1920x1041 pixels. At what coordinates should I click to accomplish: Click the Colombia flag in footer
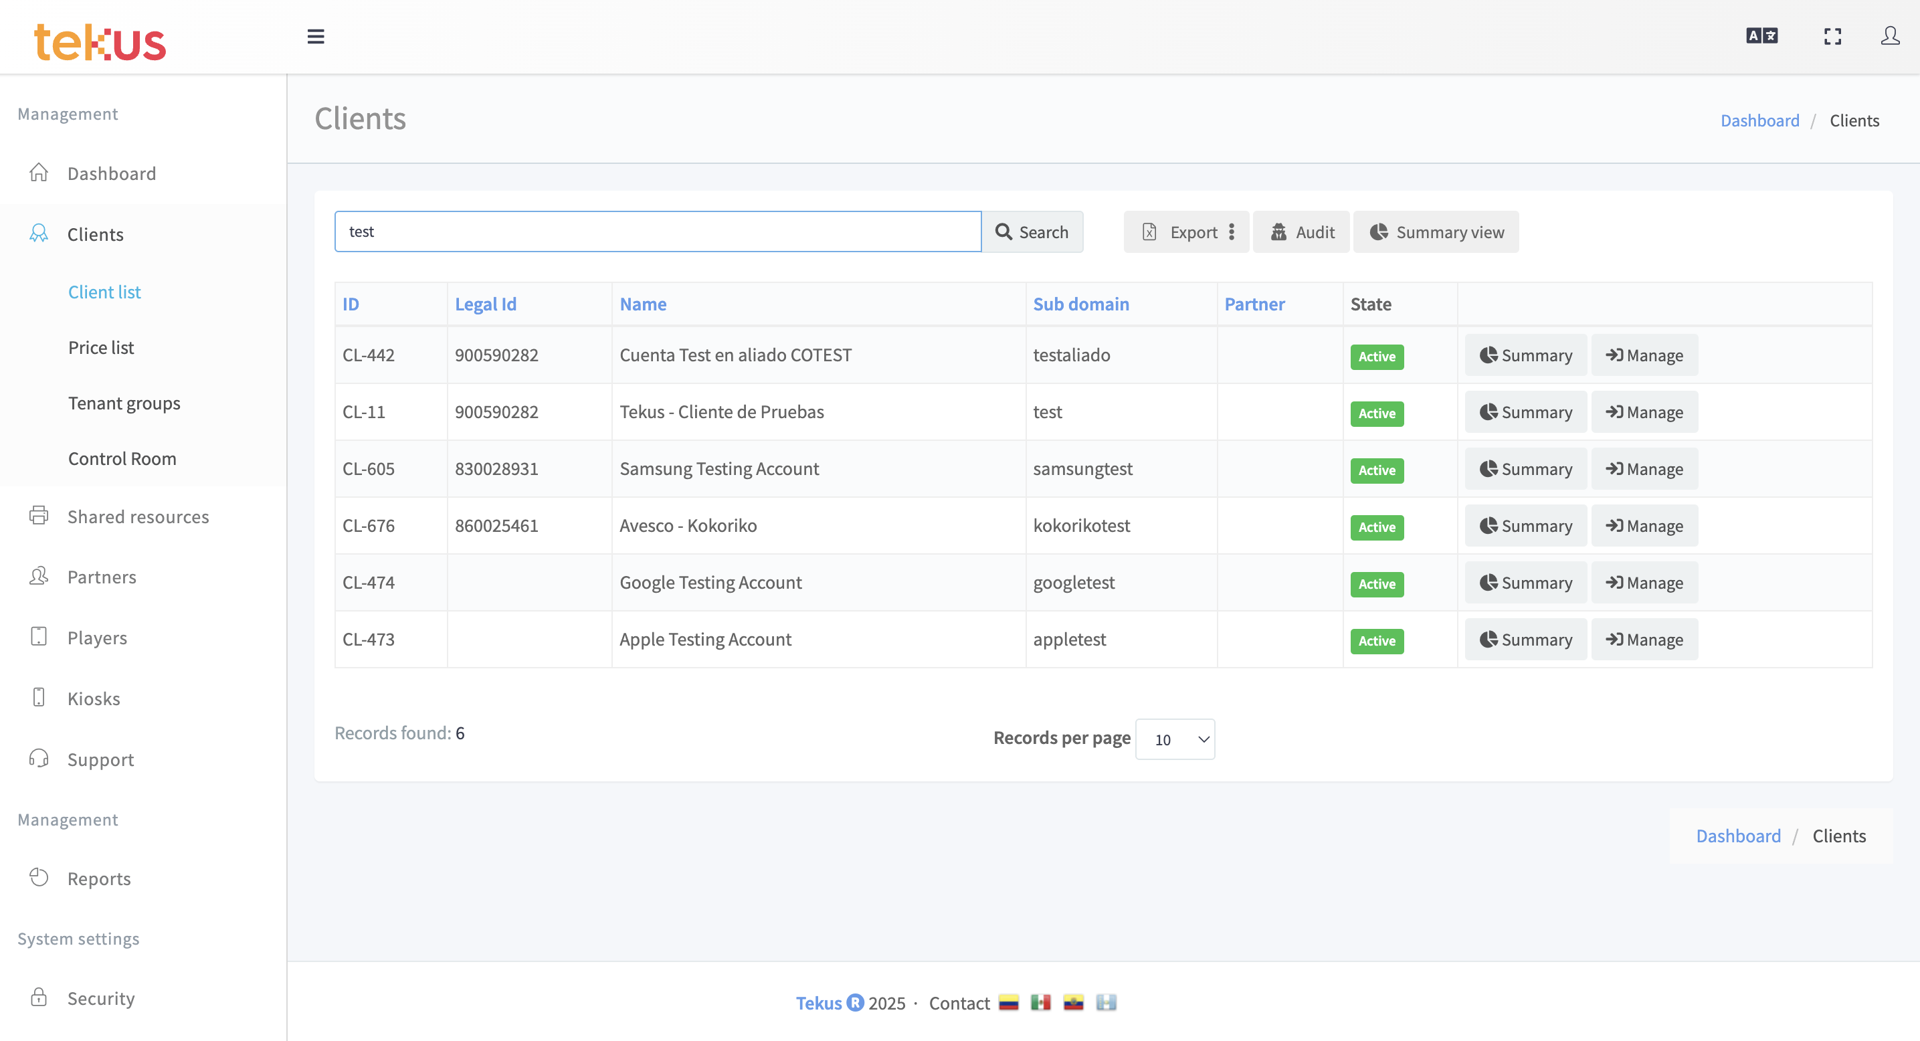point(1009,1003)
